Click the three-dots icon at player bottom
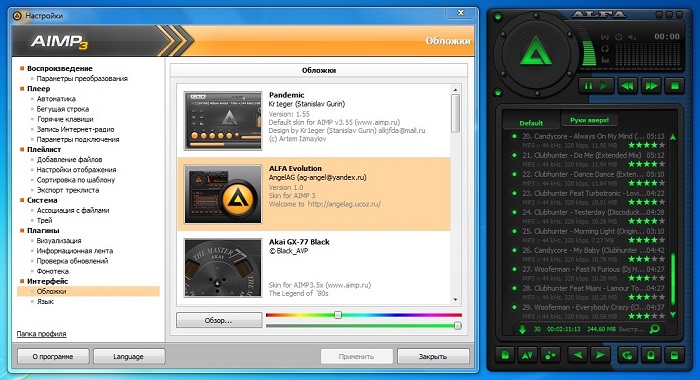The height and width of the screenshot is (380, 700). [x=550, y=355]
